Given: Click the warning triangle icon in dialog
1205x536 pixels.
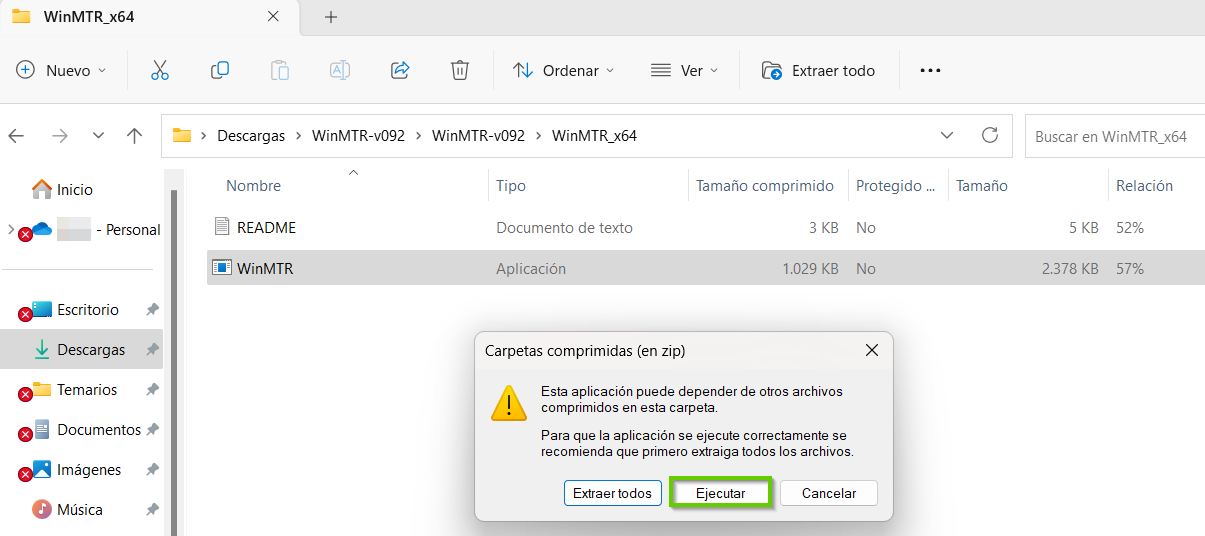Looking at the screenshot, I should (x=509, y=403).
